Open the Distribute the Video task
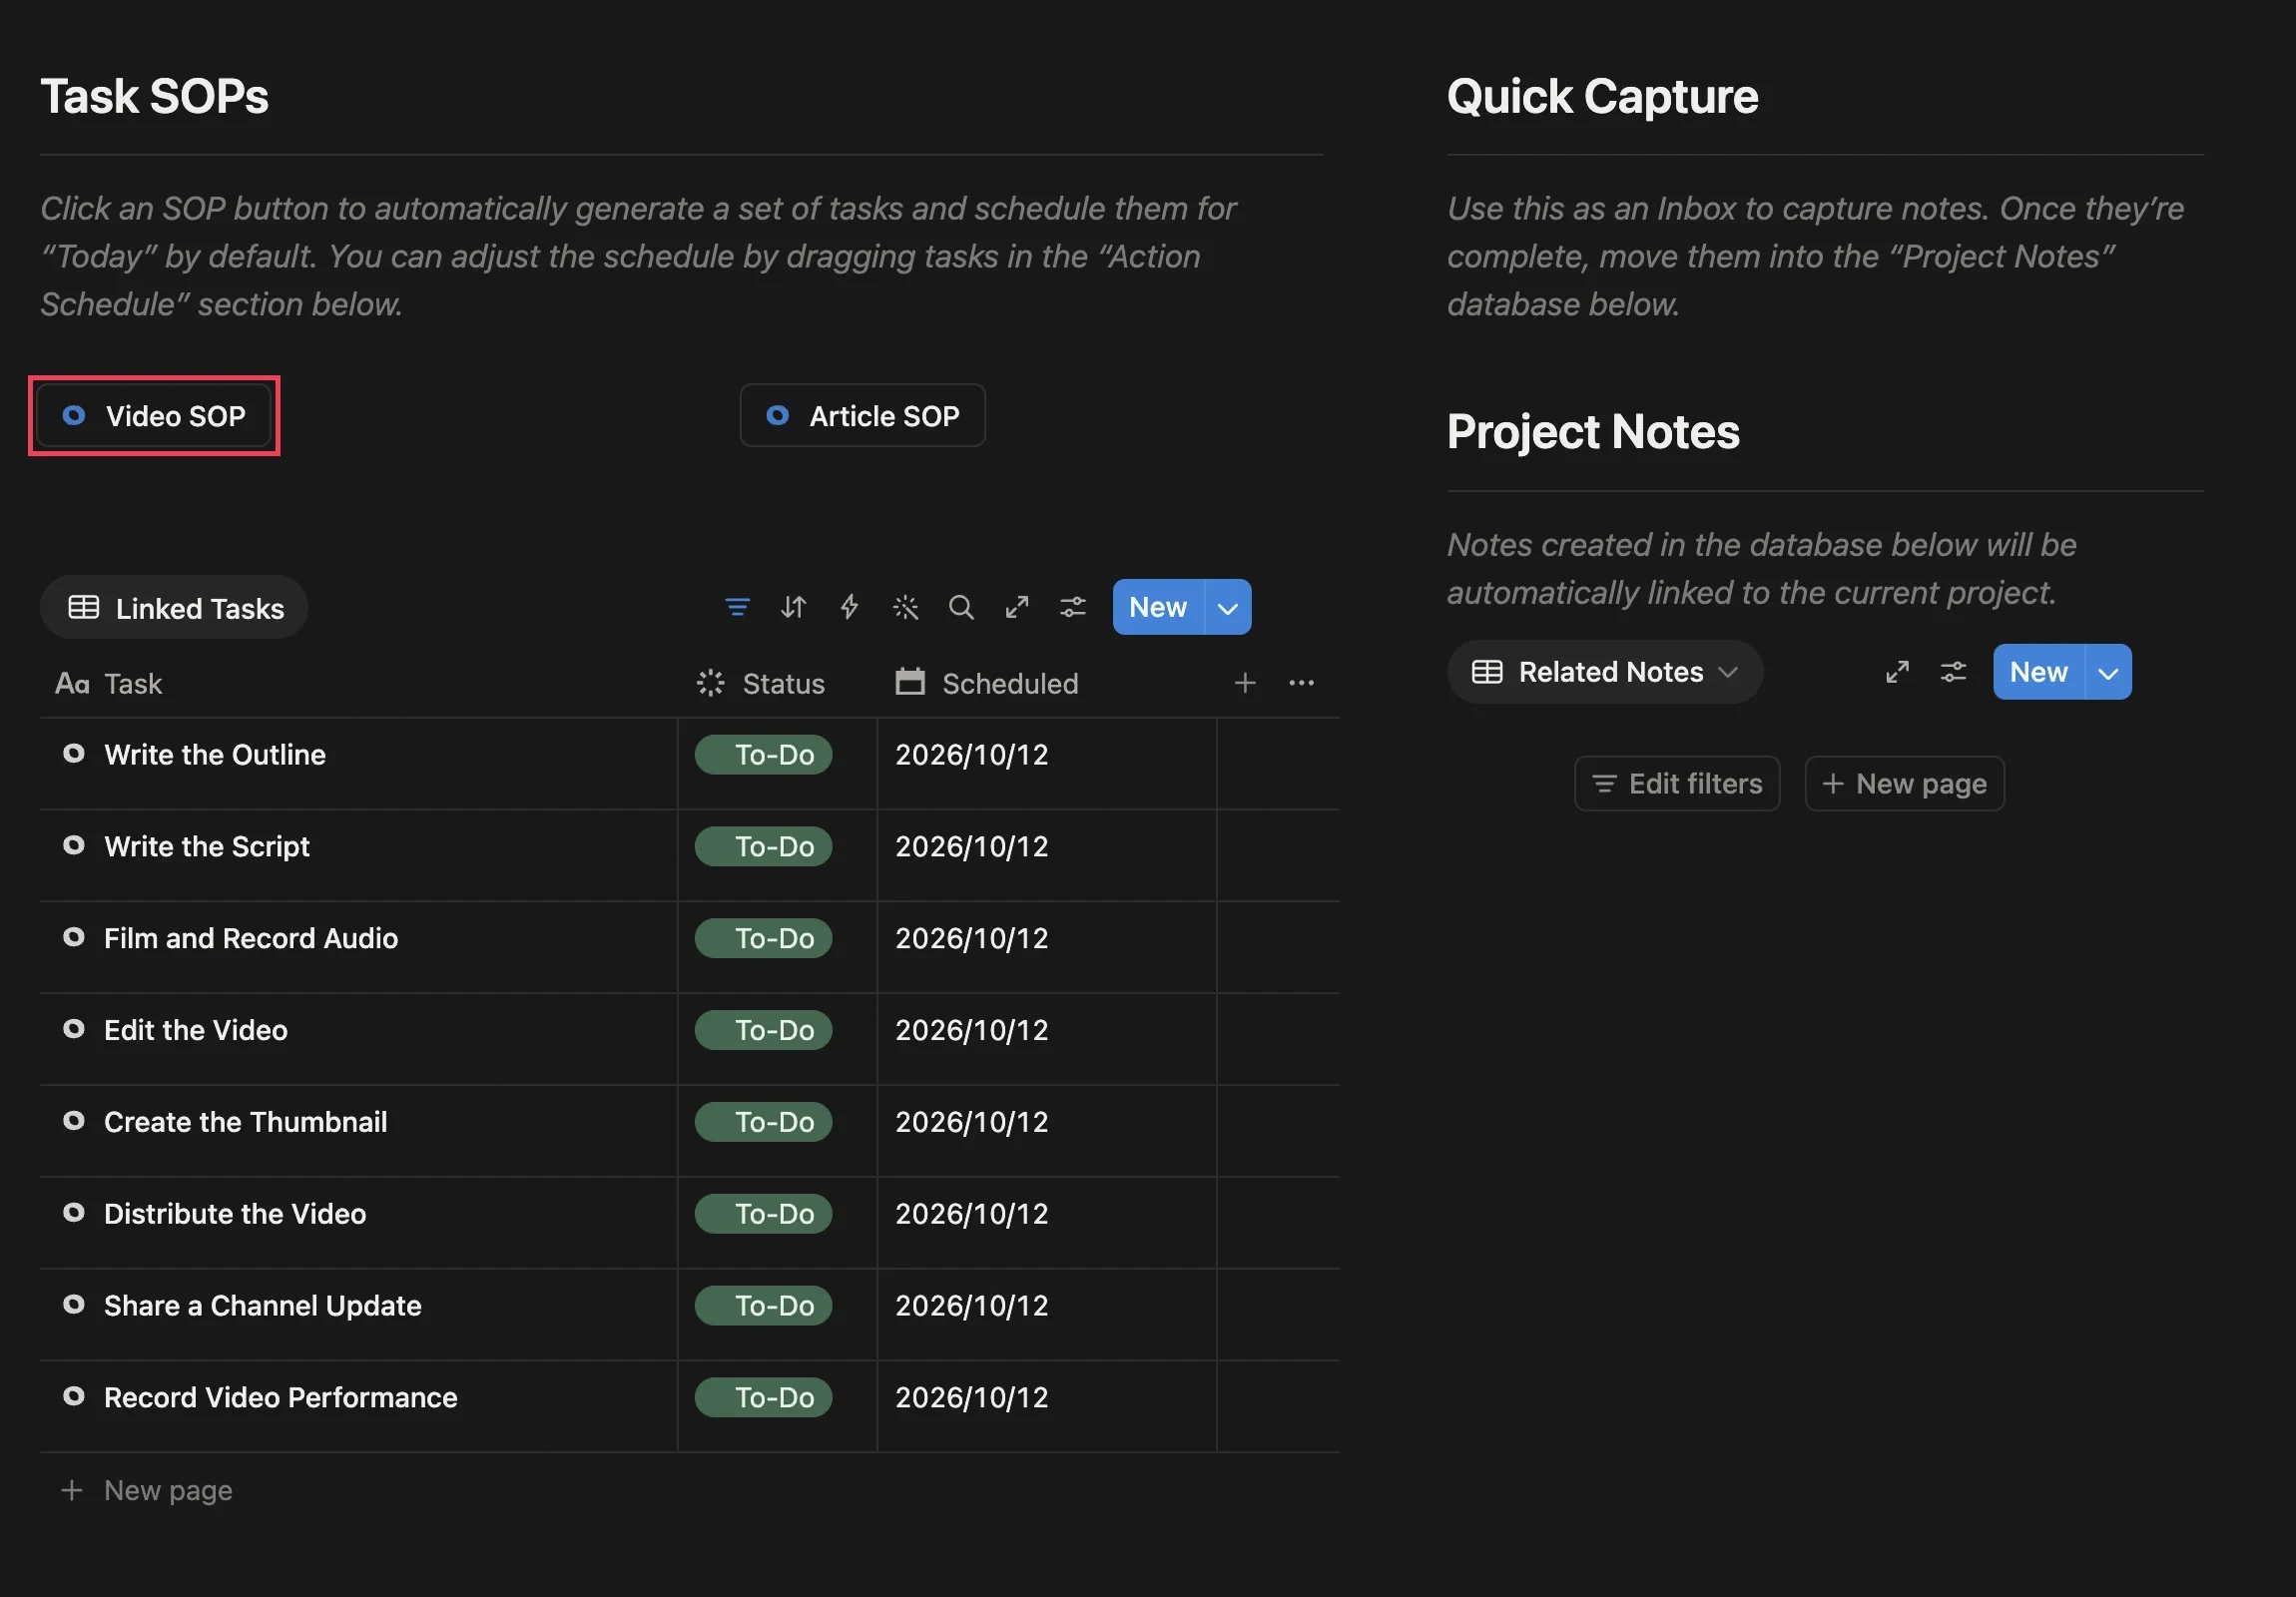 click(x=235, y=1215)
